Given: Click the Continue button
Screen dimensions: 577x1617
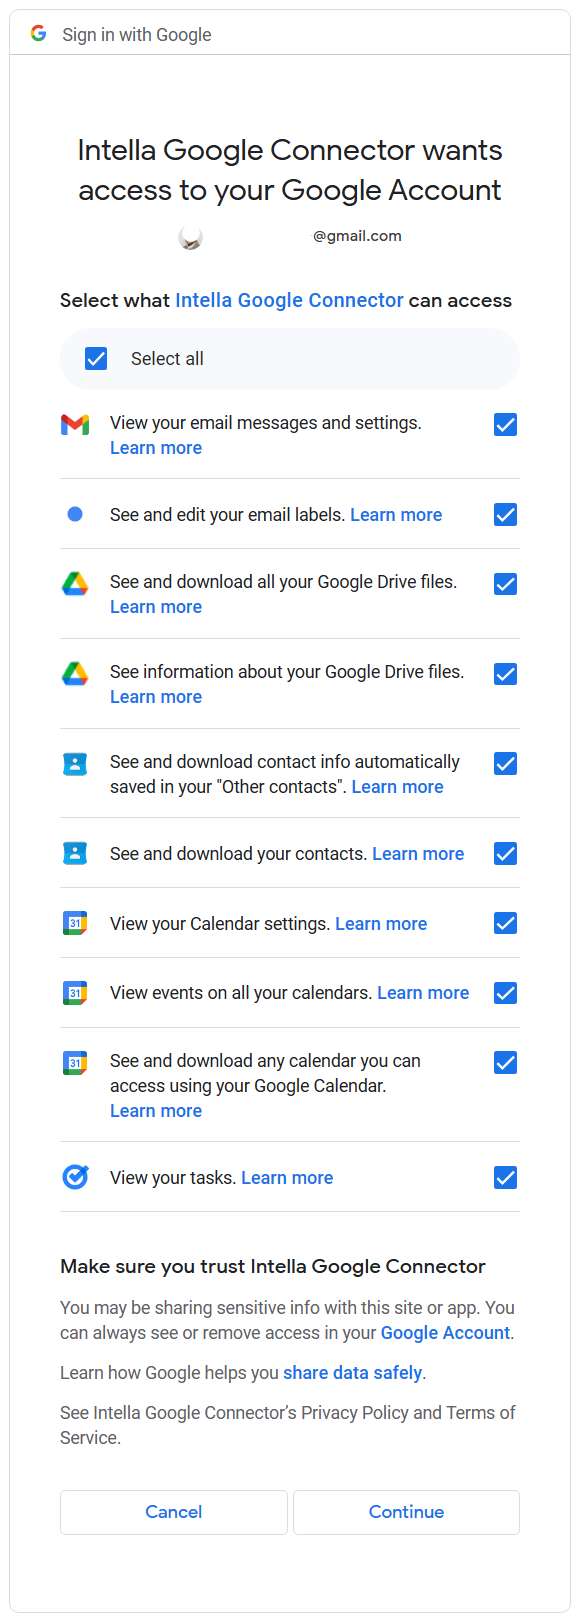Looking at the screenshot, I should [406, 1512].
